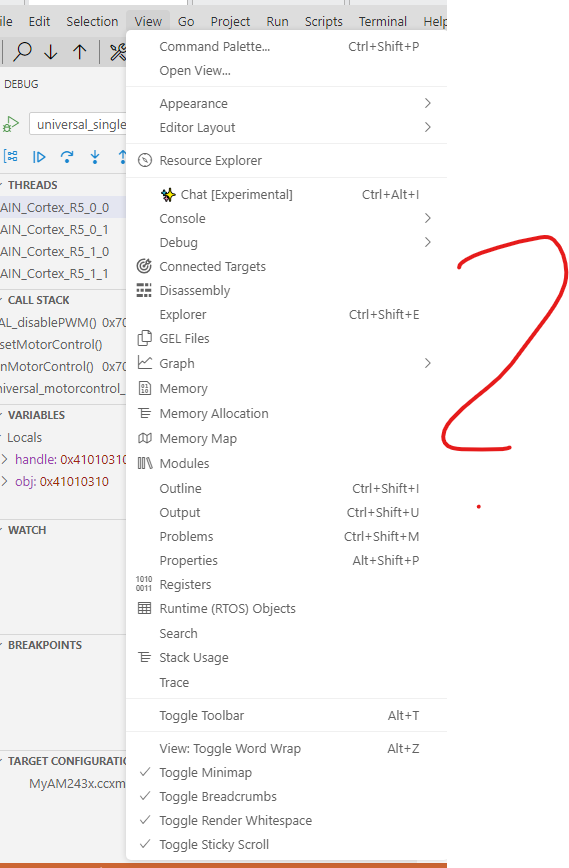The height and width of the screenshot is (868, 569).
Task: Expand the obj variable in Locals
Action: pos(4,482)
